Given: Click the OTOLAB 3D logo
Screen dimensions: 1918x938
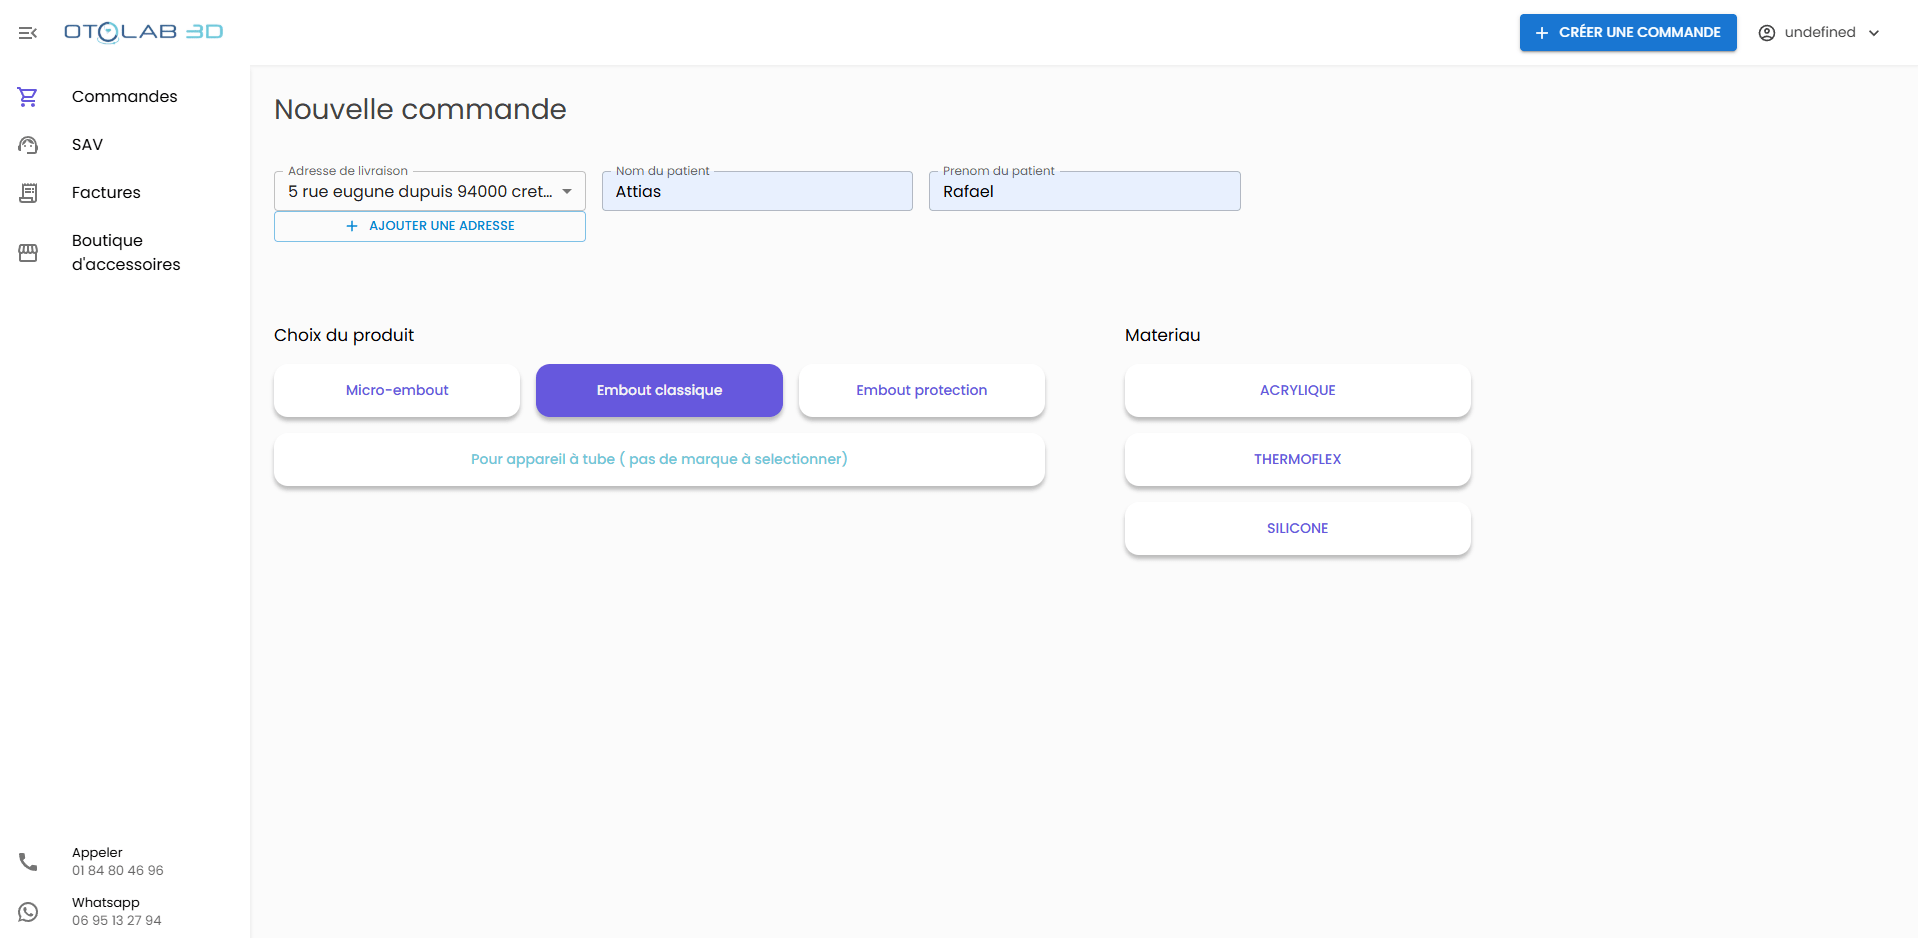Looking at the screenshot, I should tap(143, 32).
